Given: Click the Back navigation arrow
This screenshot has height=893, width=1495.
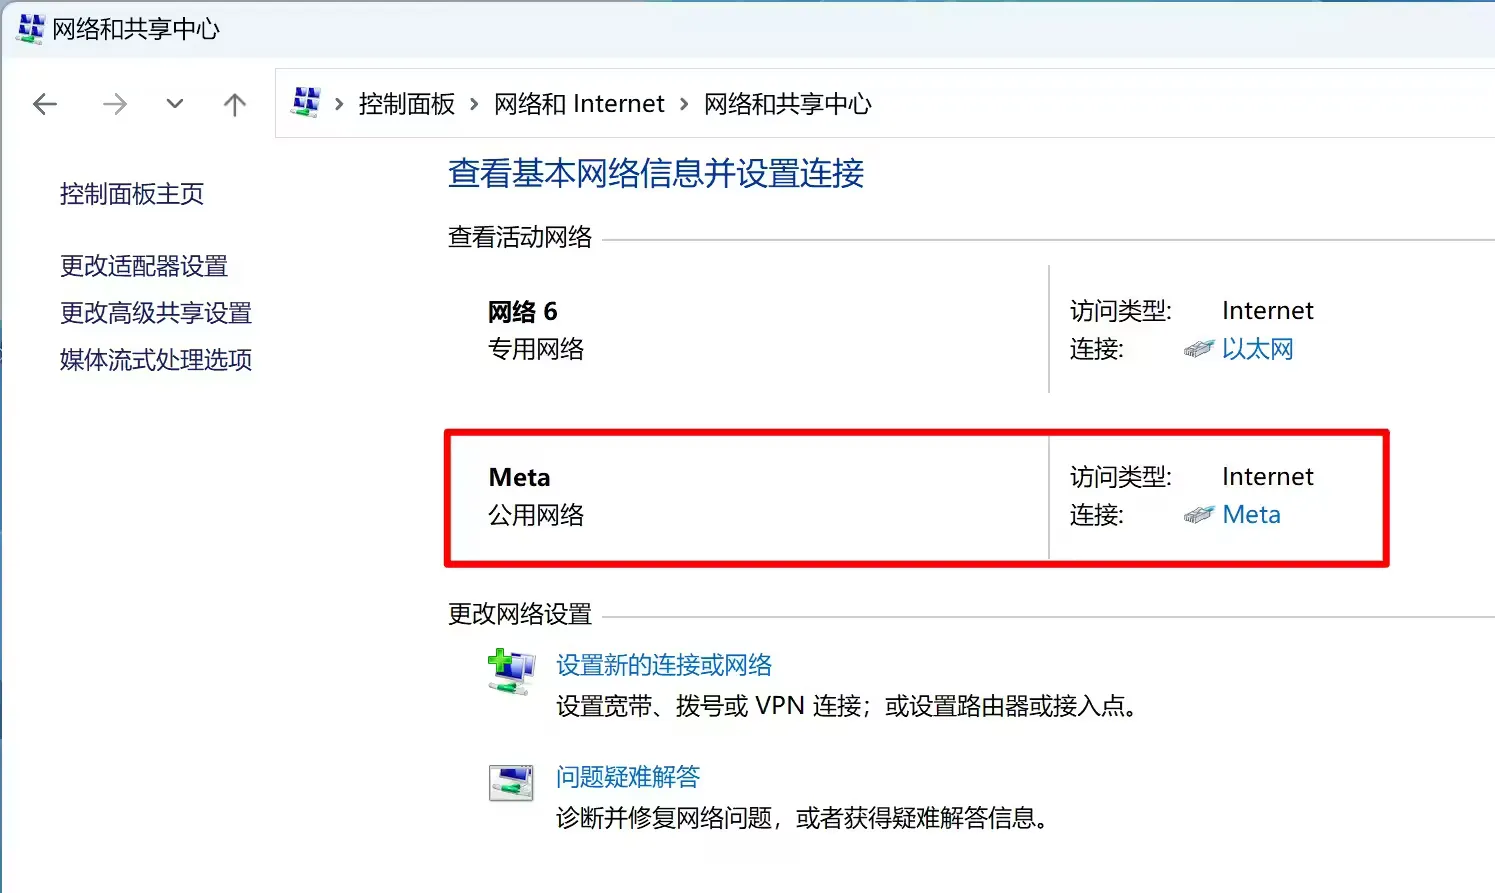Looking at the screenshot, I should click(x=45, y=104).
